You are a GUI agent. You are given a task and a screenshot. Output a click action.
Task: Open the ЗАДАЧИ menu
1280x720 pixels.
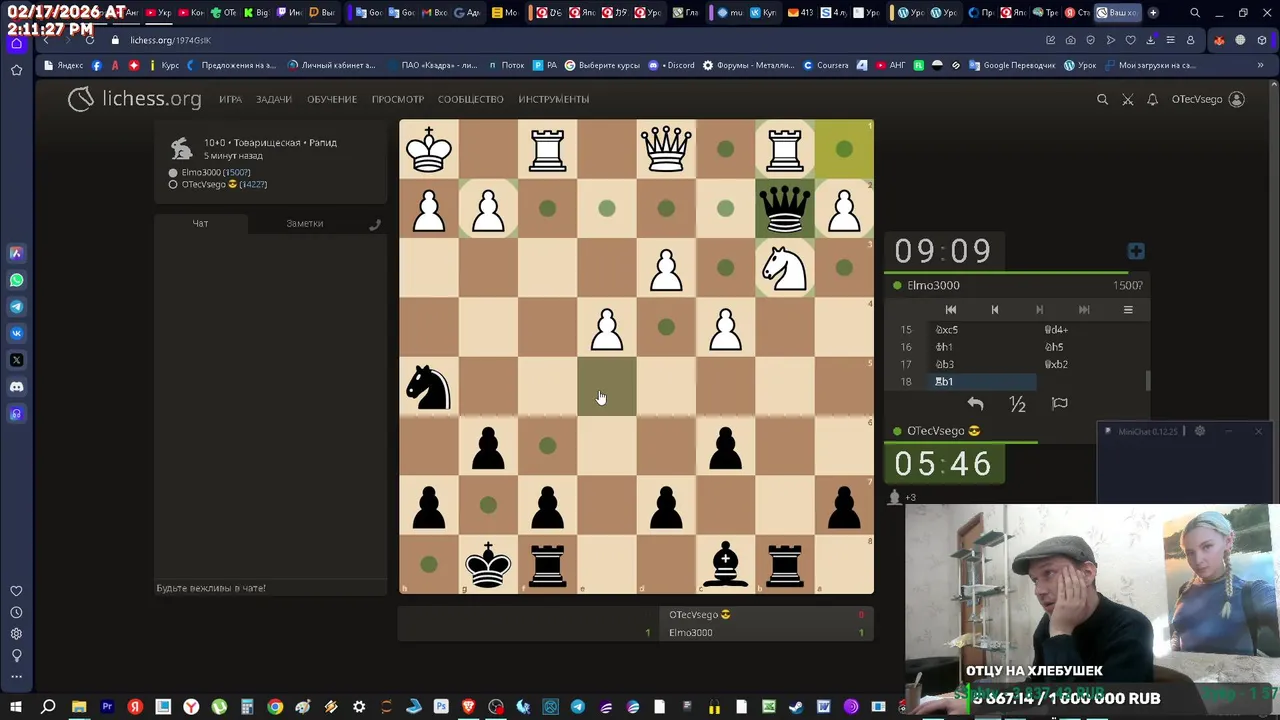pos(273,99)
